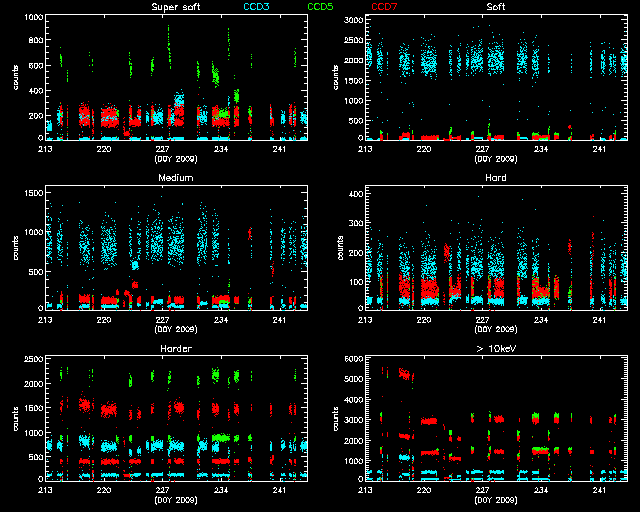Image resolution: width=640 pixels, height=512 pixels.
Task: Click the 'Hard' plot title
Action: [495, 178]
